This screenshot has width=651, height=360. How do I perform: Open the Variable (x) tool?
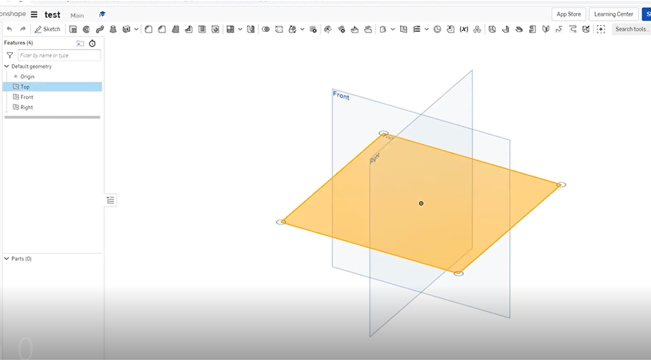[464, 29]
